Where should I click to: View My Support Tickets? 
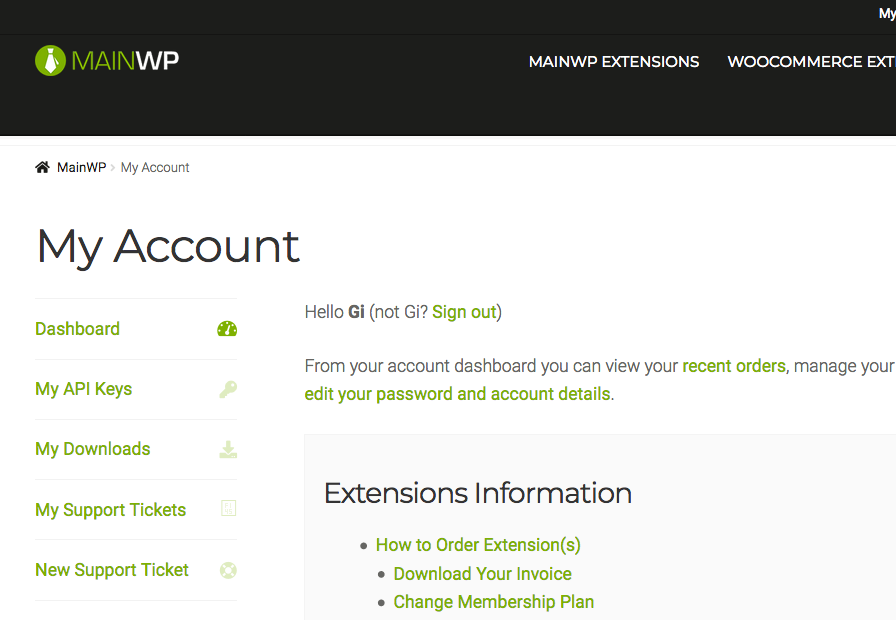click(x=110, y=510)
